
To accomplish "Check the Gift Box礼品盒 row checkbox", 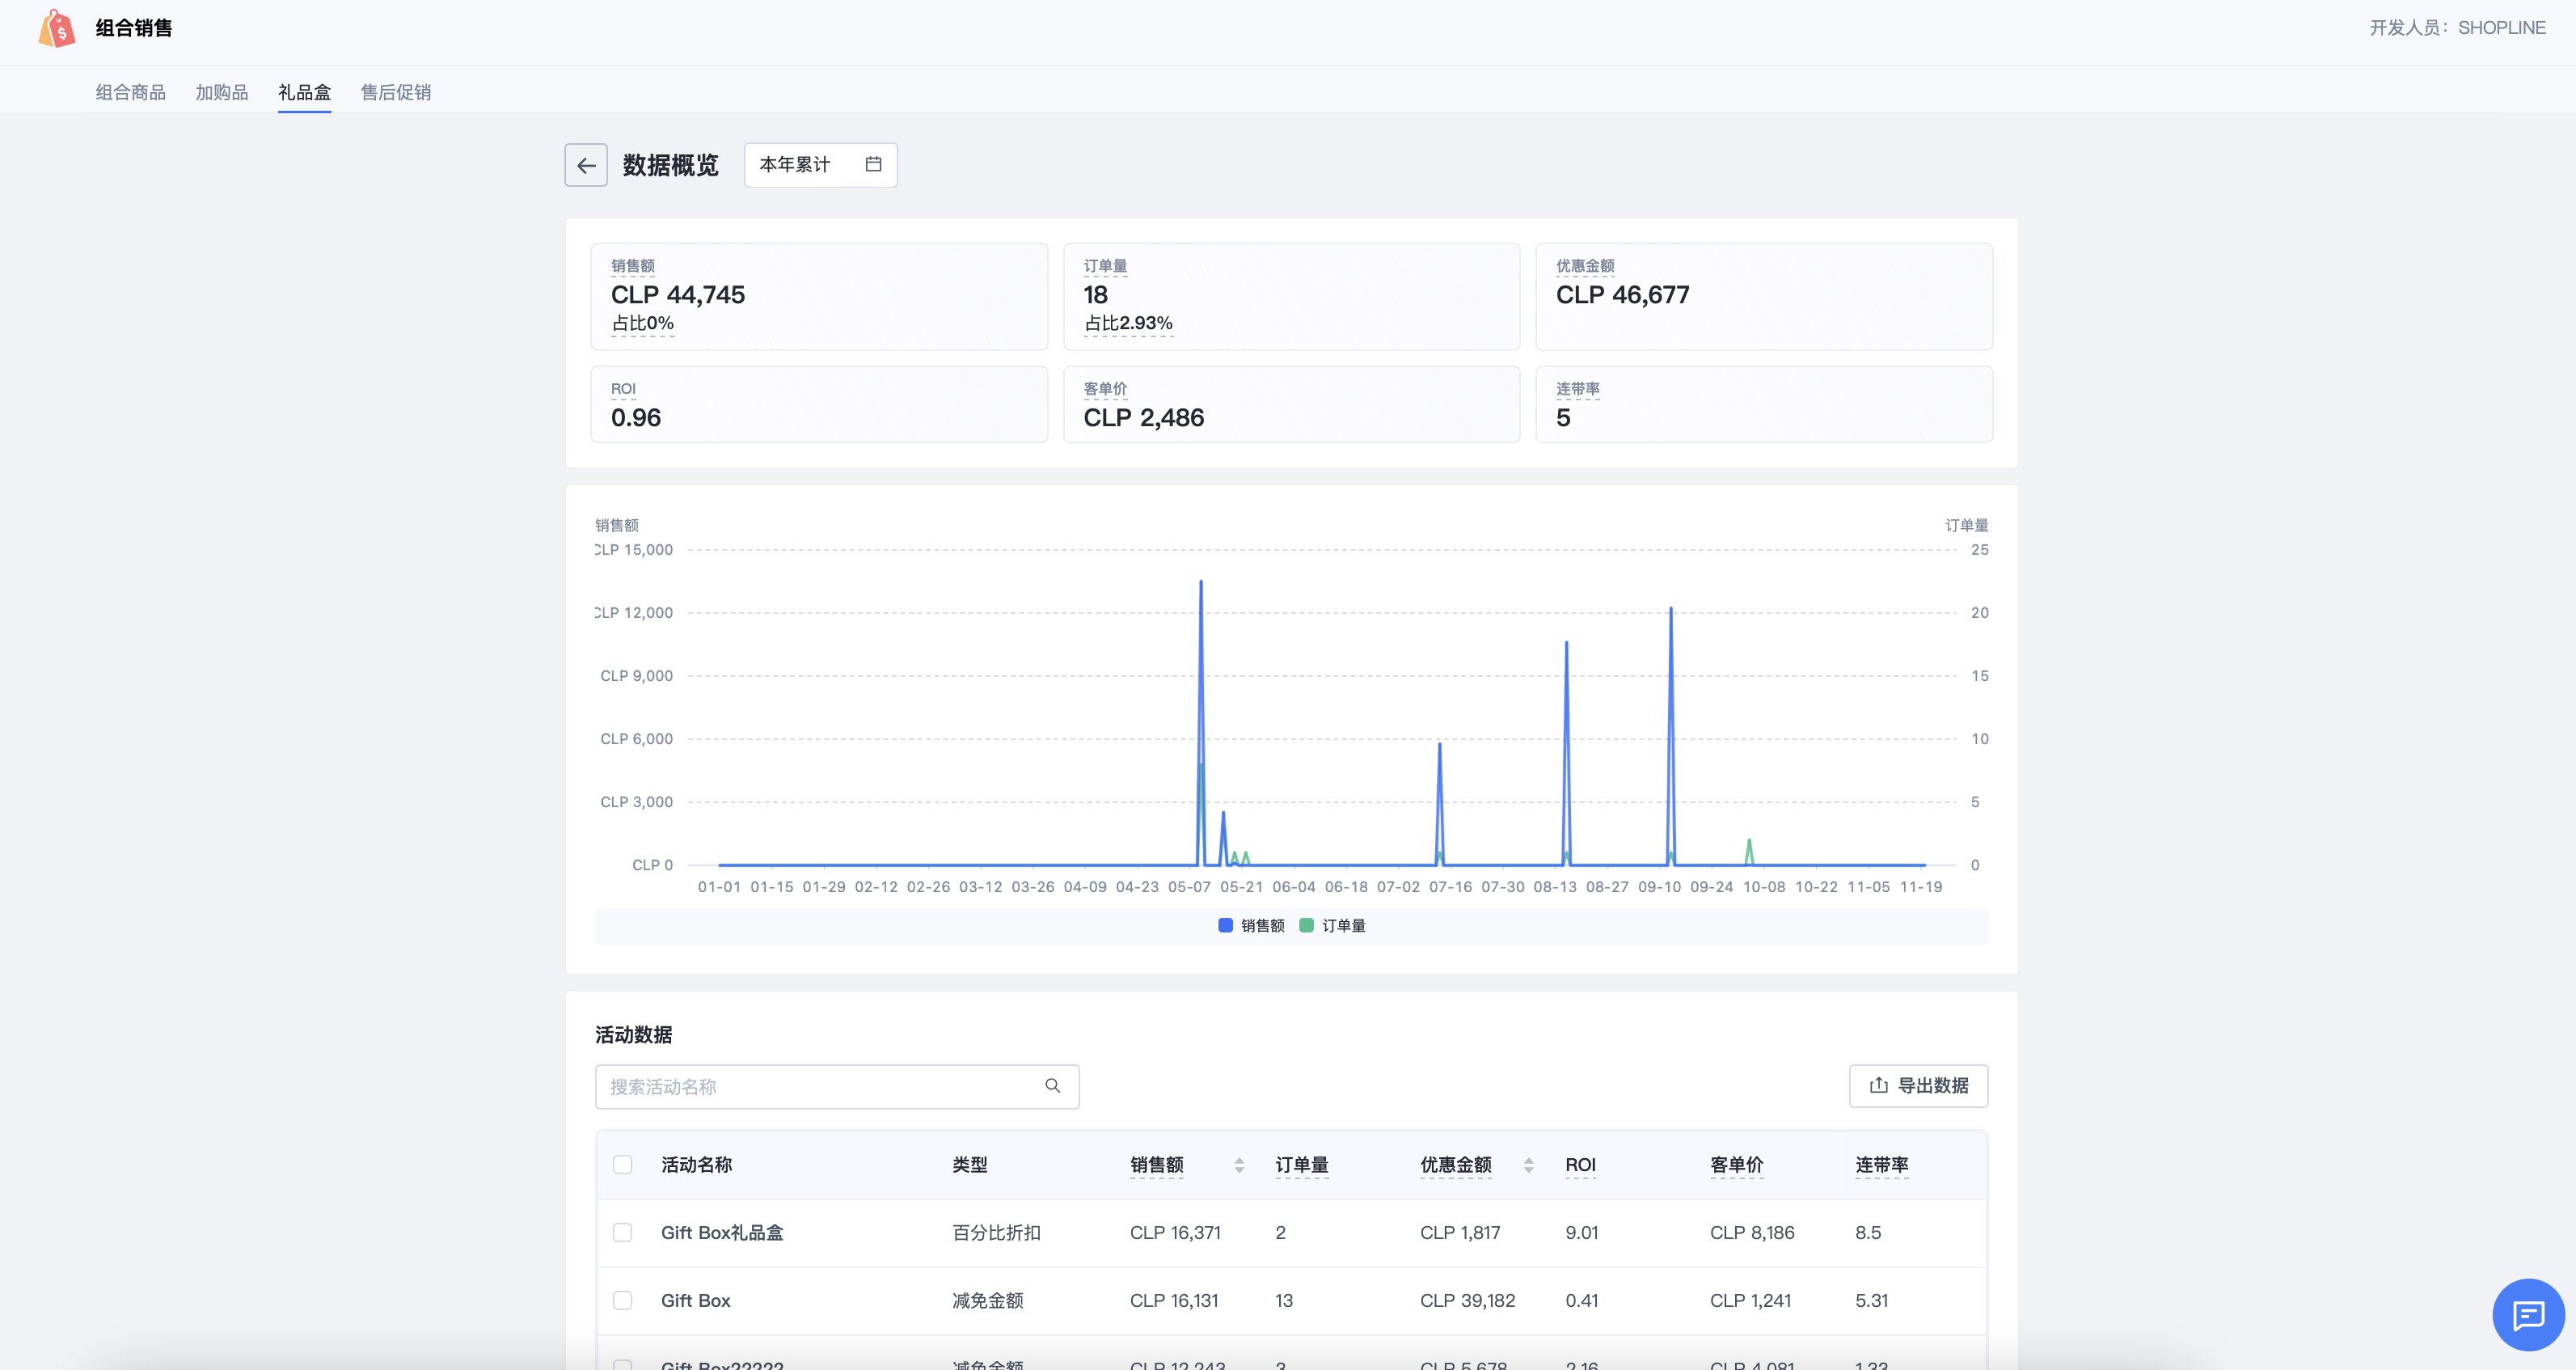I will 622,1232.
